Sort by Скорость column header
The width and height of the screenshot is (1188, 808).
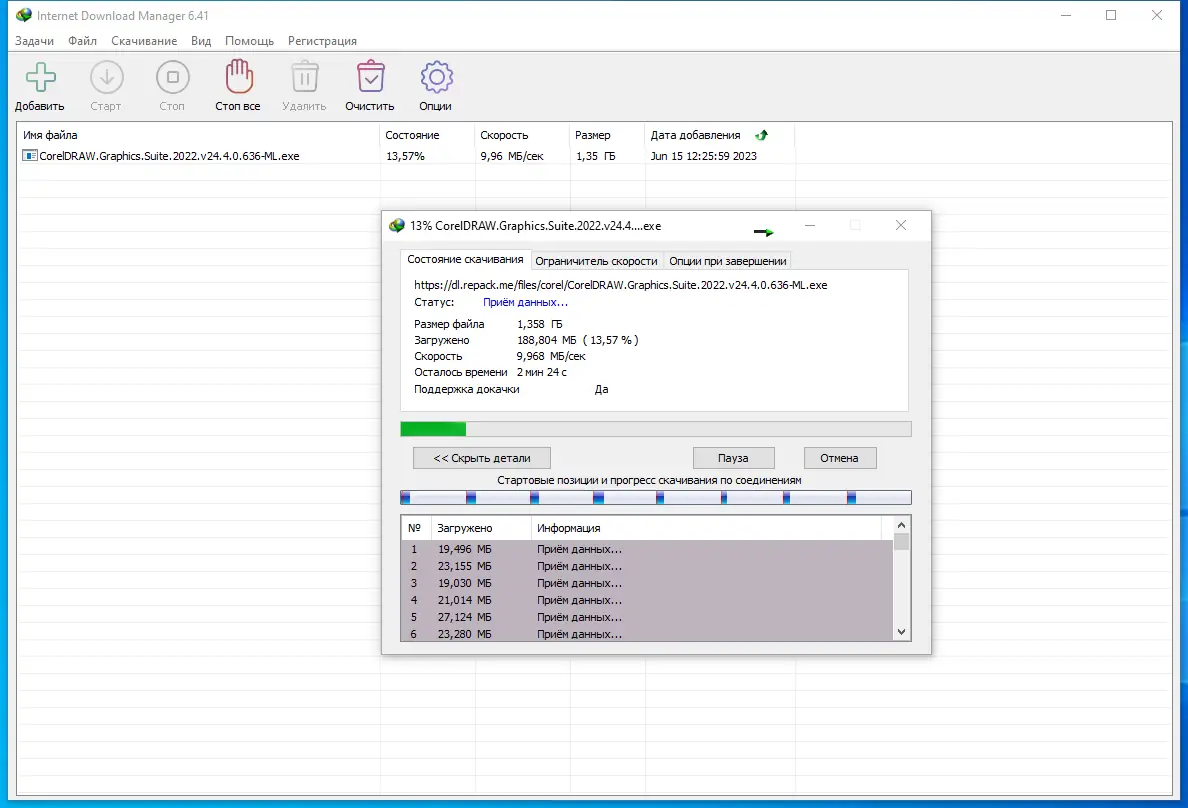tap(522, 135)
